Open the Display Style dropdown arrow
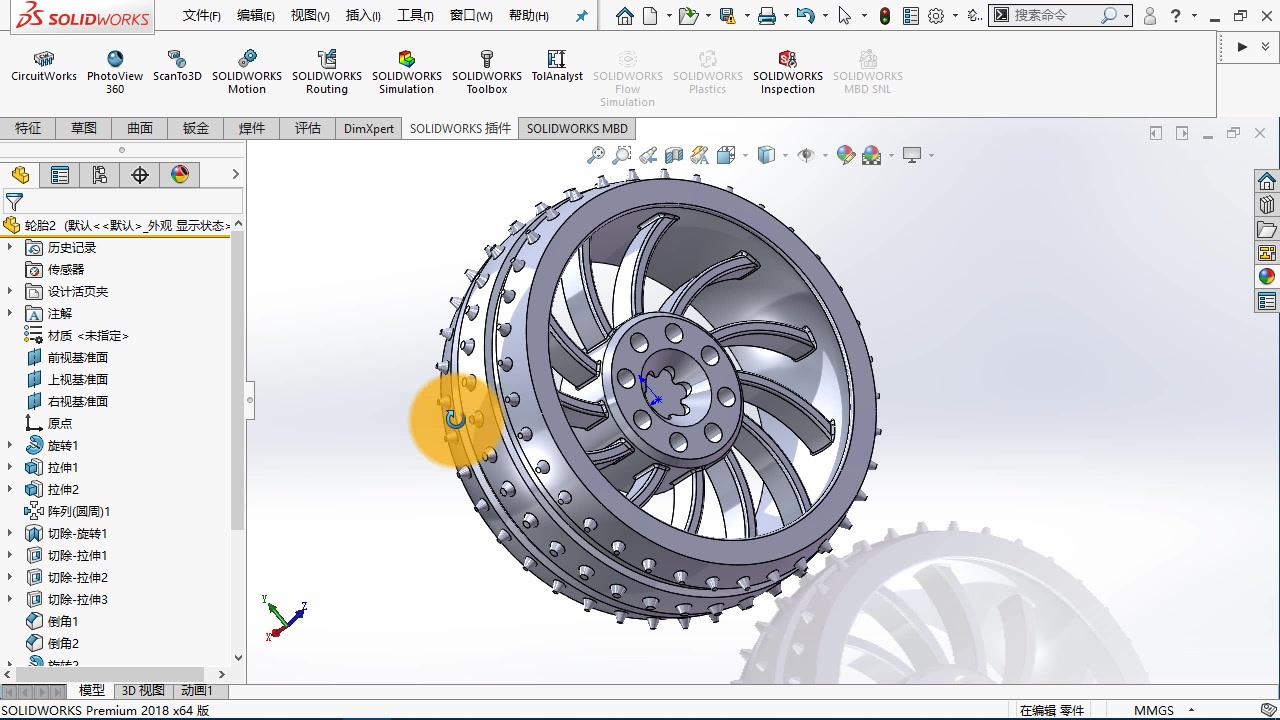1280x720 pixels. (x=785, y=155)
